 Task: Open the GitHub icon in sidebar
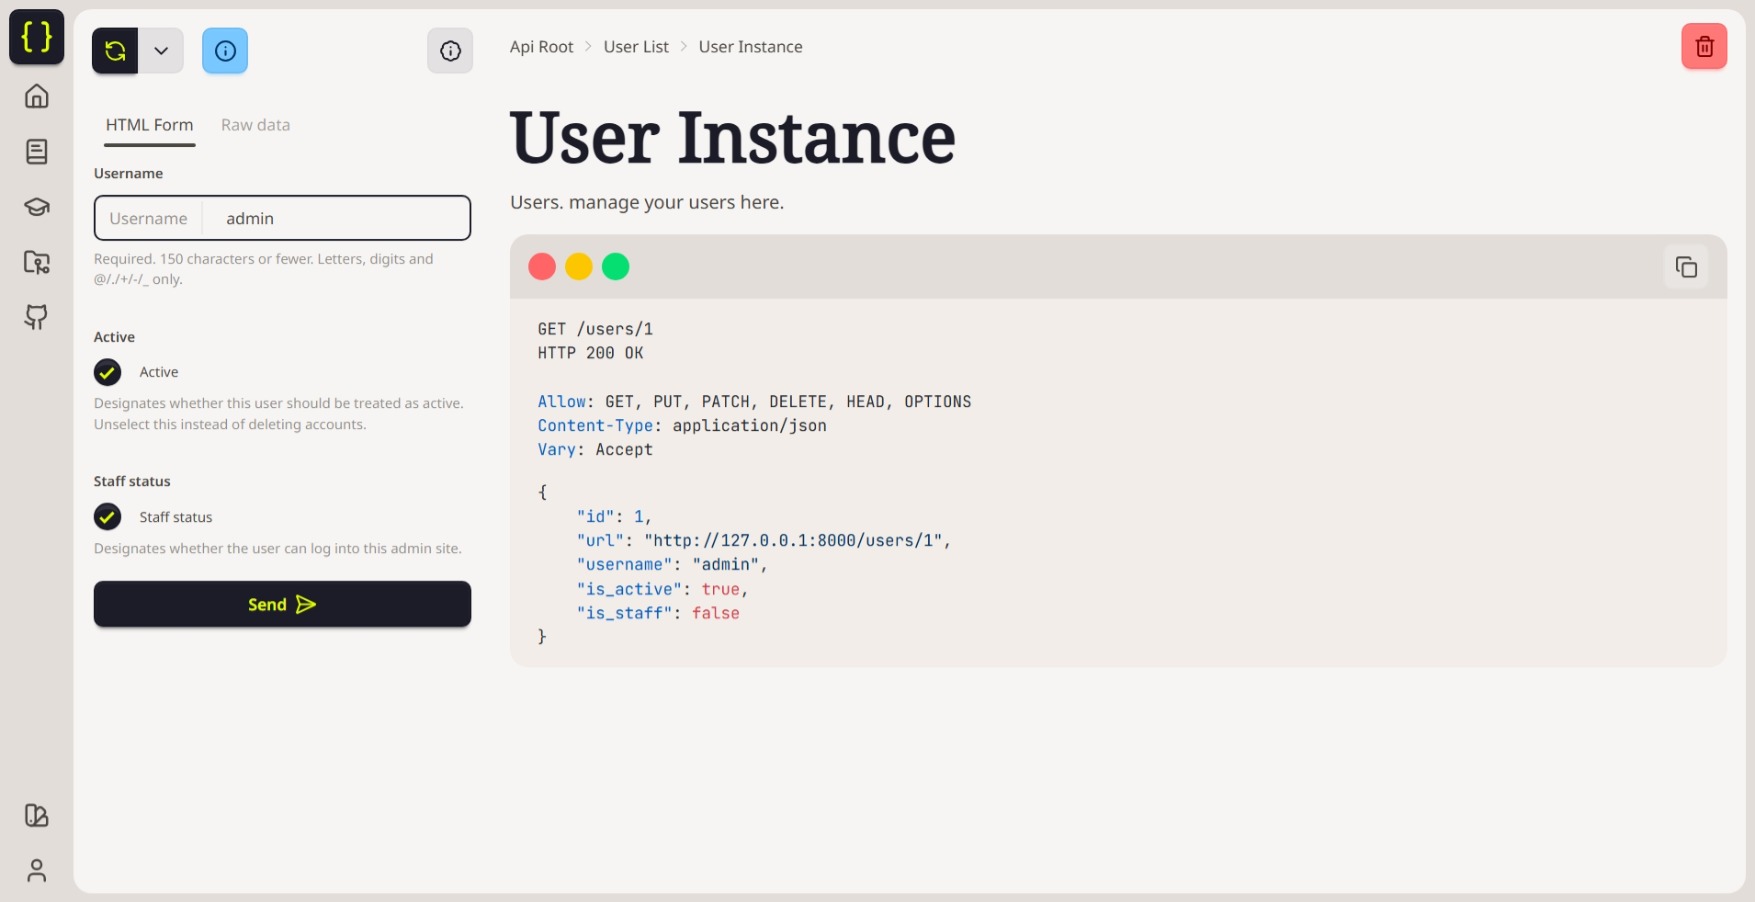click(x=37, y=317)
